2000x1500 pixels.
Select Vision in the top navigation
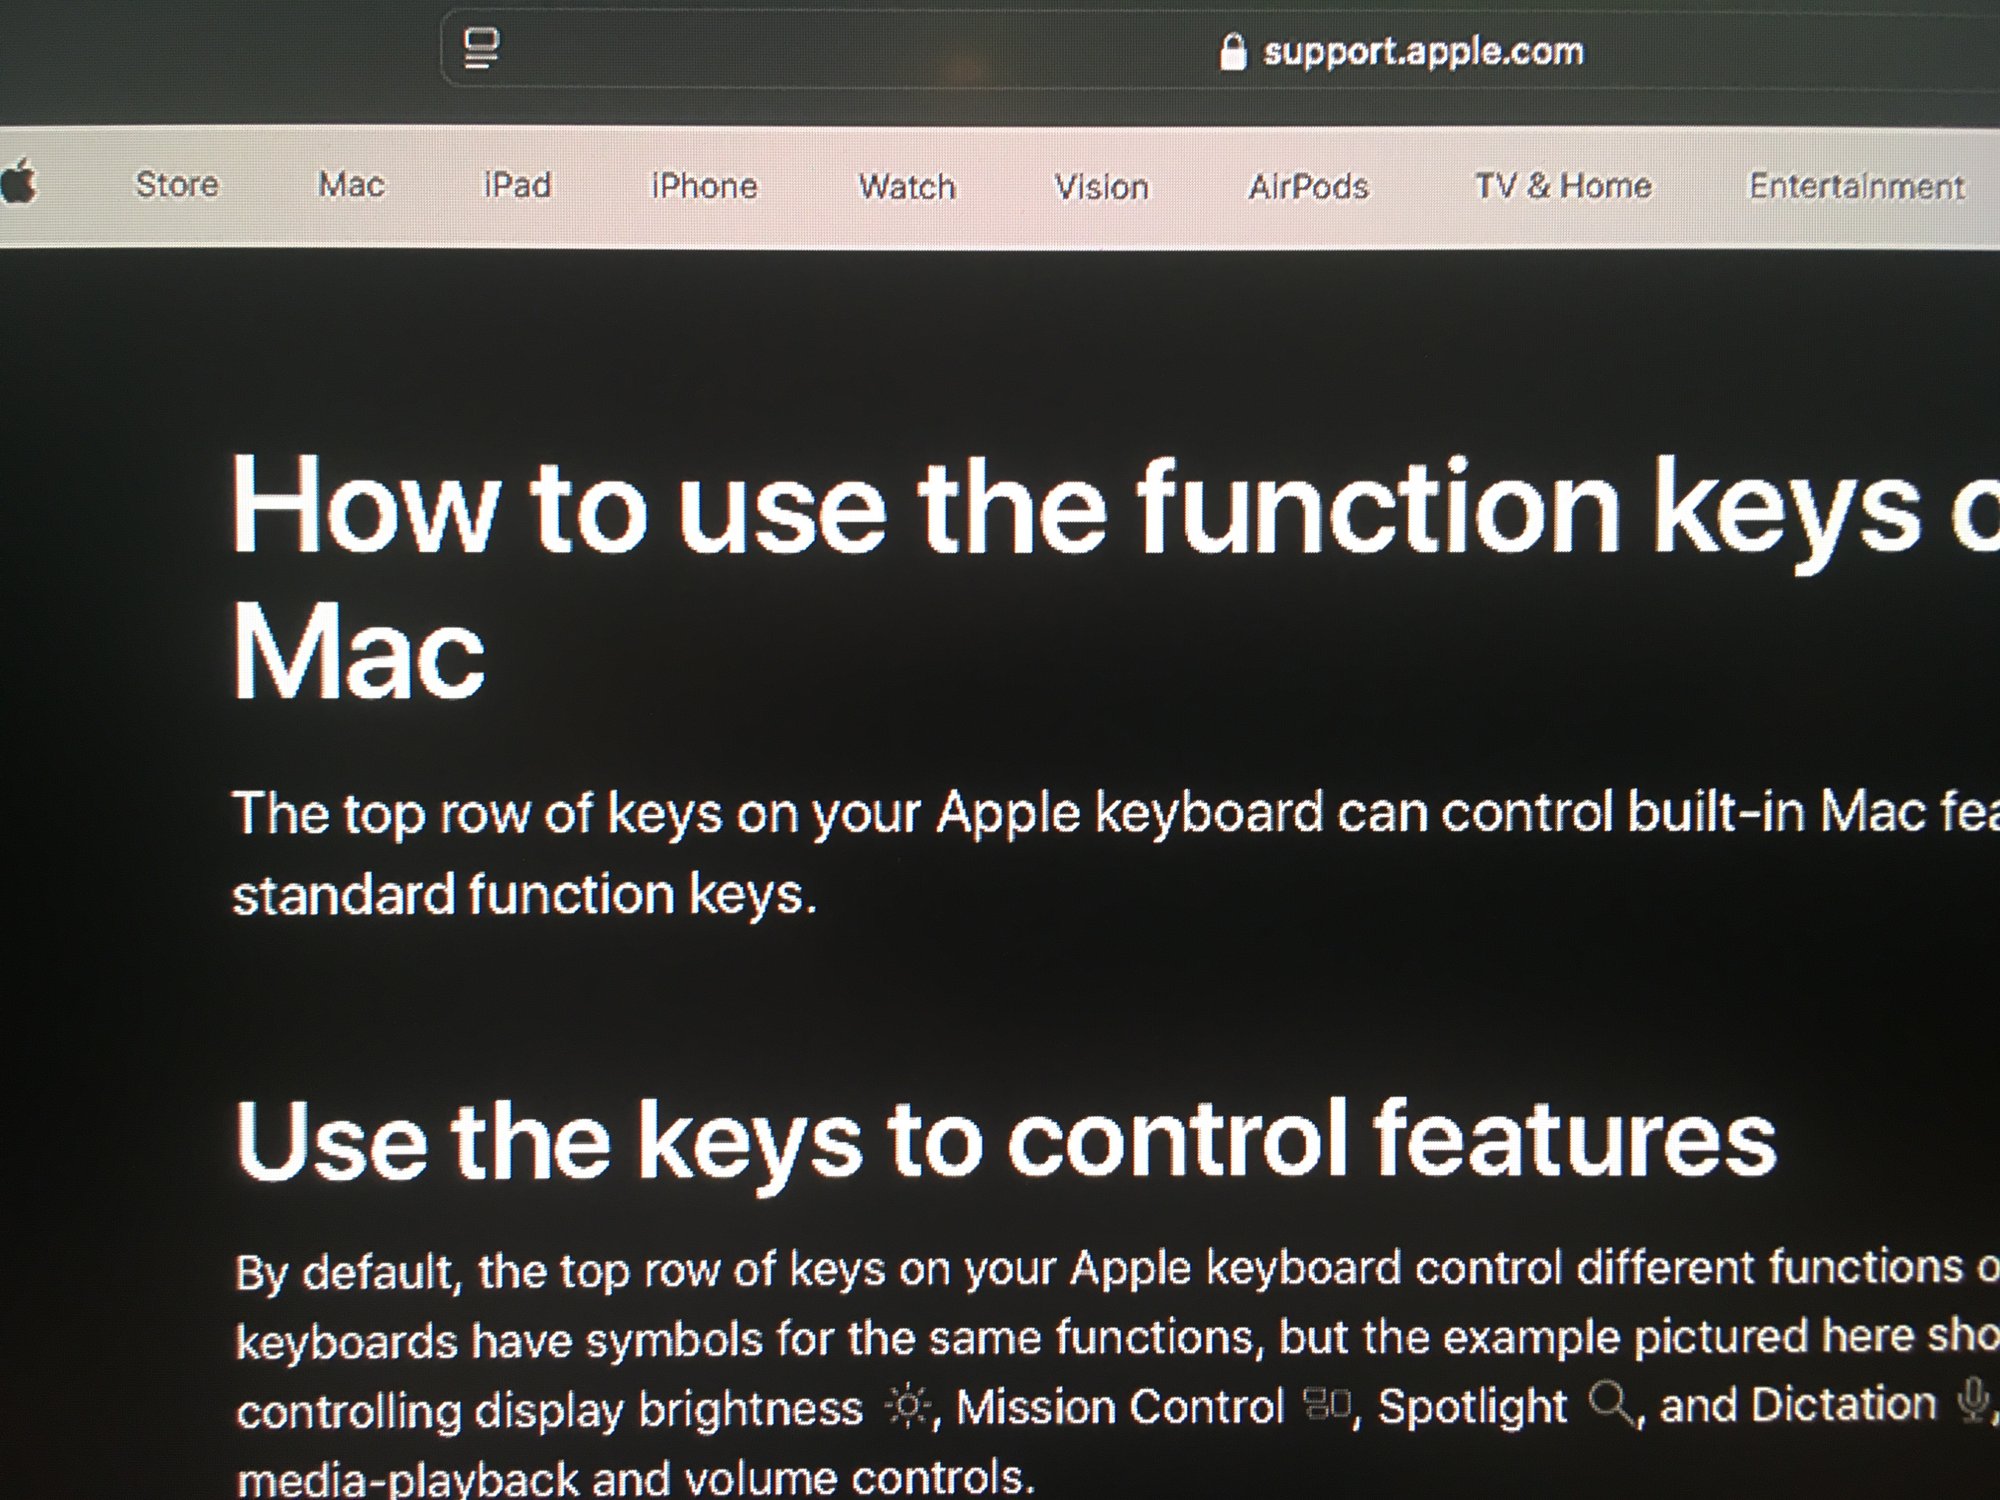click(x=1101, y=187)
